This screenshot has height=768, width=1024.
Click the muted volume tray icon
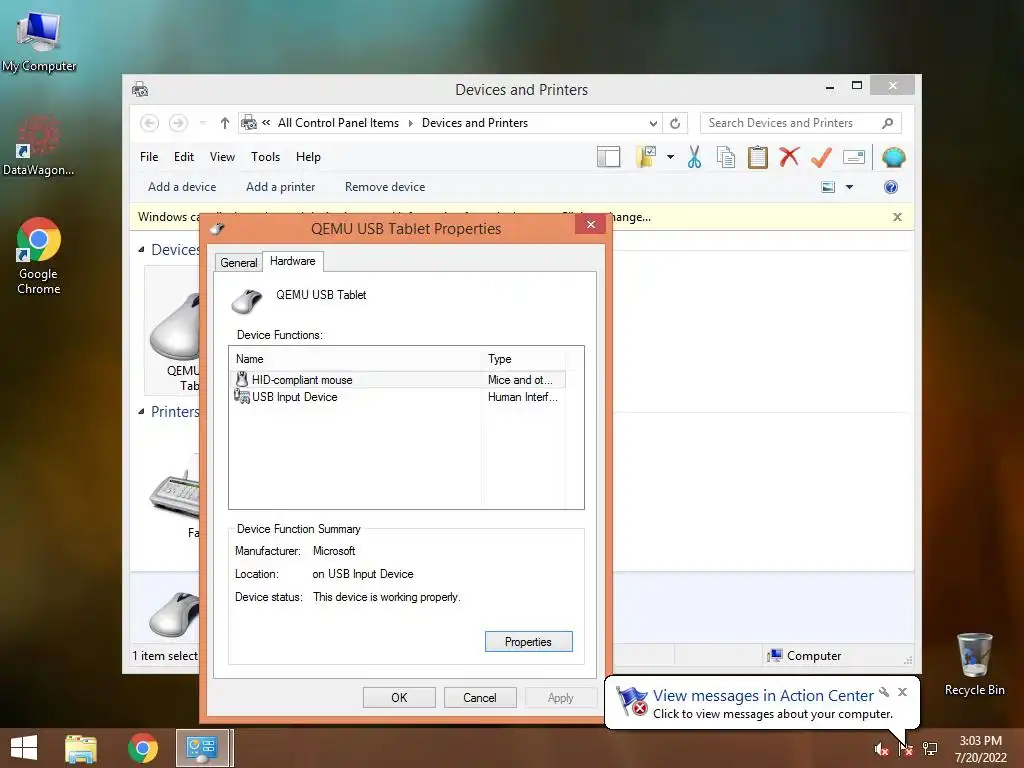click(881, 749)
